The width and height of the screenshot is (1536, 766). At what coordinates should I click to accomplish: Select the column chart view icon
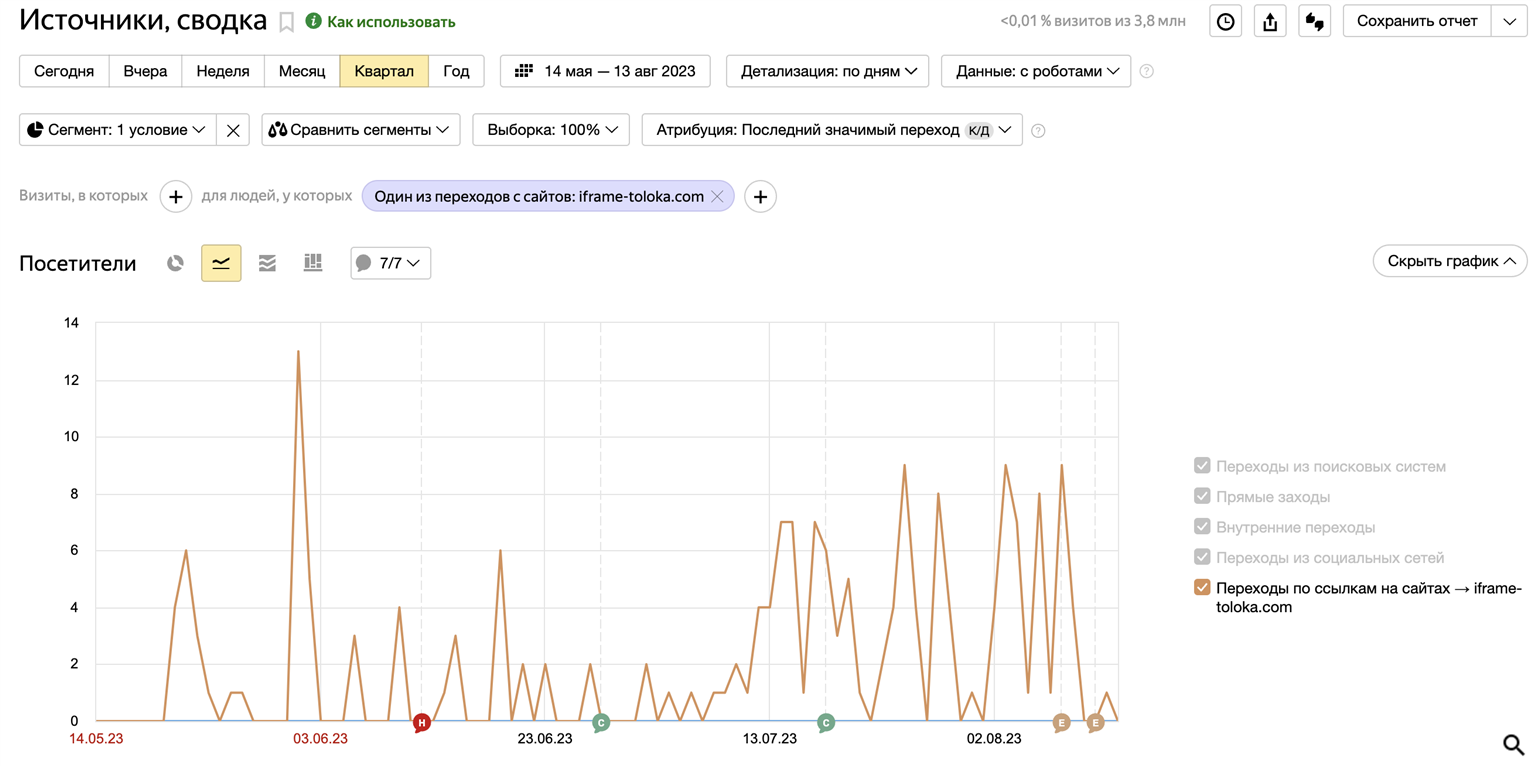(313, 263)
